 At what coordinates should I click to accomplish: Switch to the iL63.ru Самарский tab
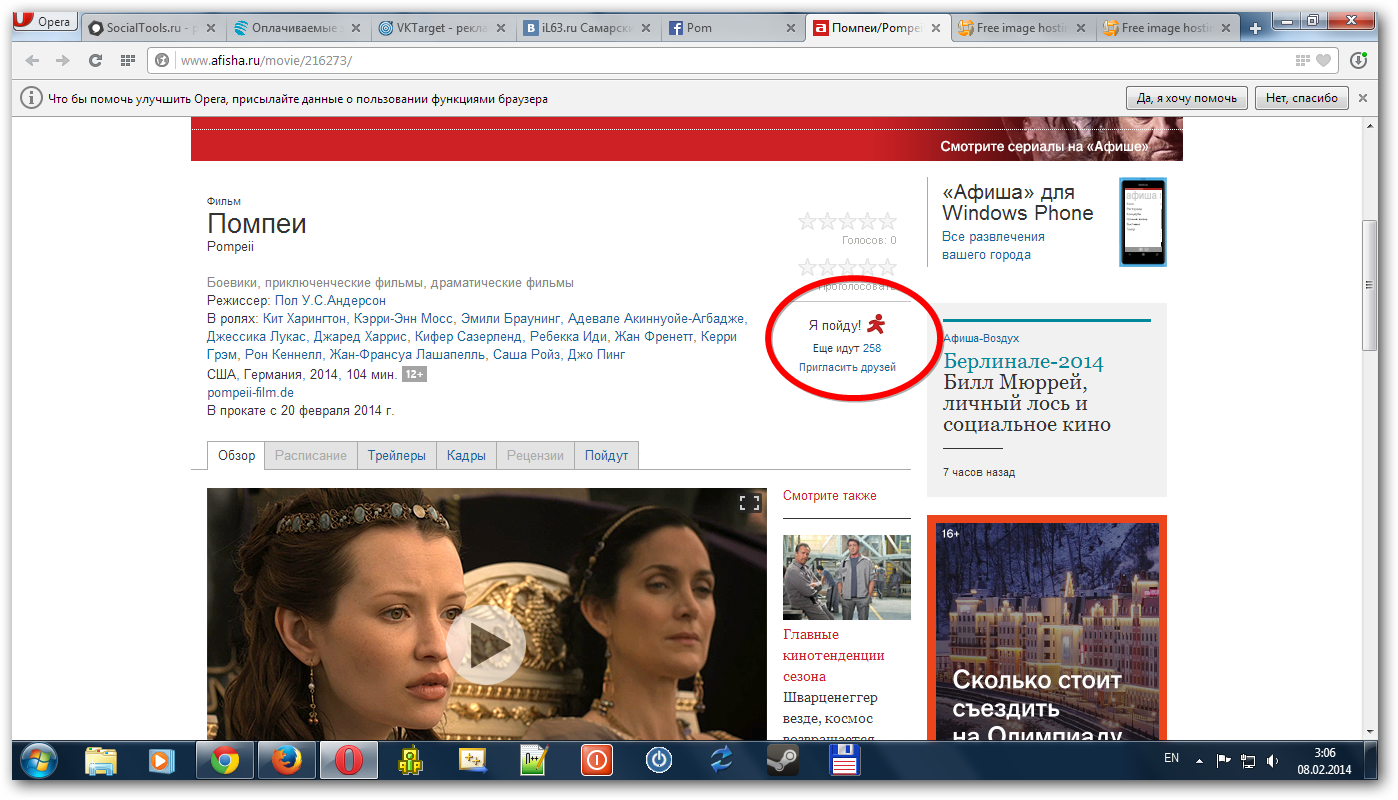[587, 28]
